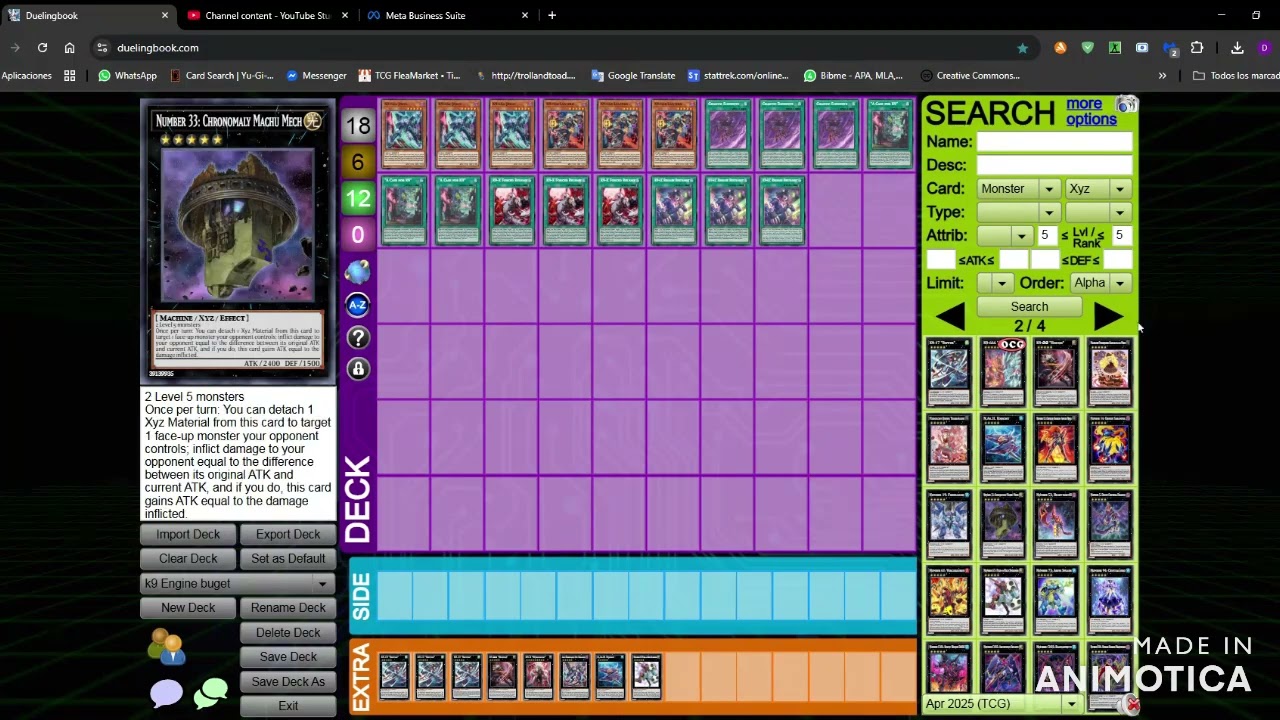Click the camera screenshot icon near Search

tap(1126, 105)
